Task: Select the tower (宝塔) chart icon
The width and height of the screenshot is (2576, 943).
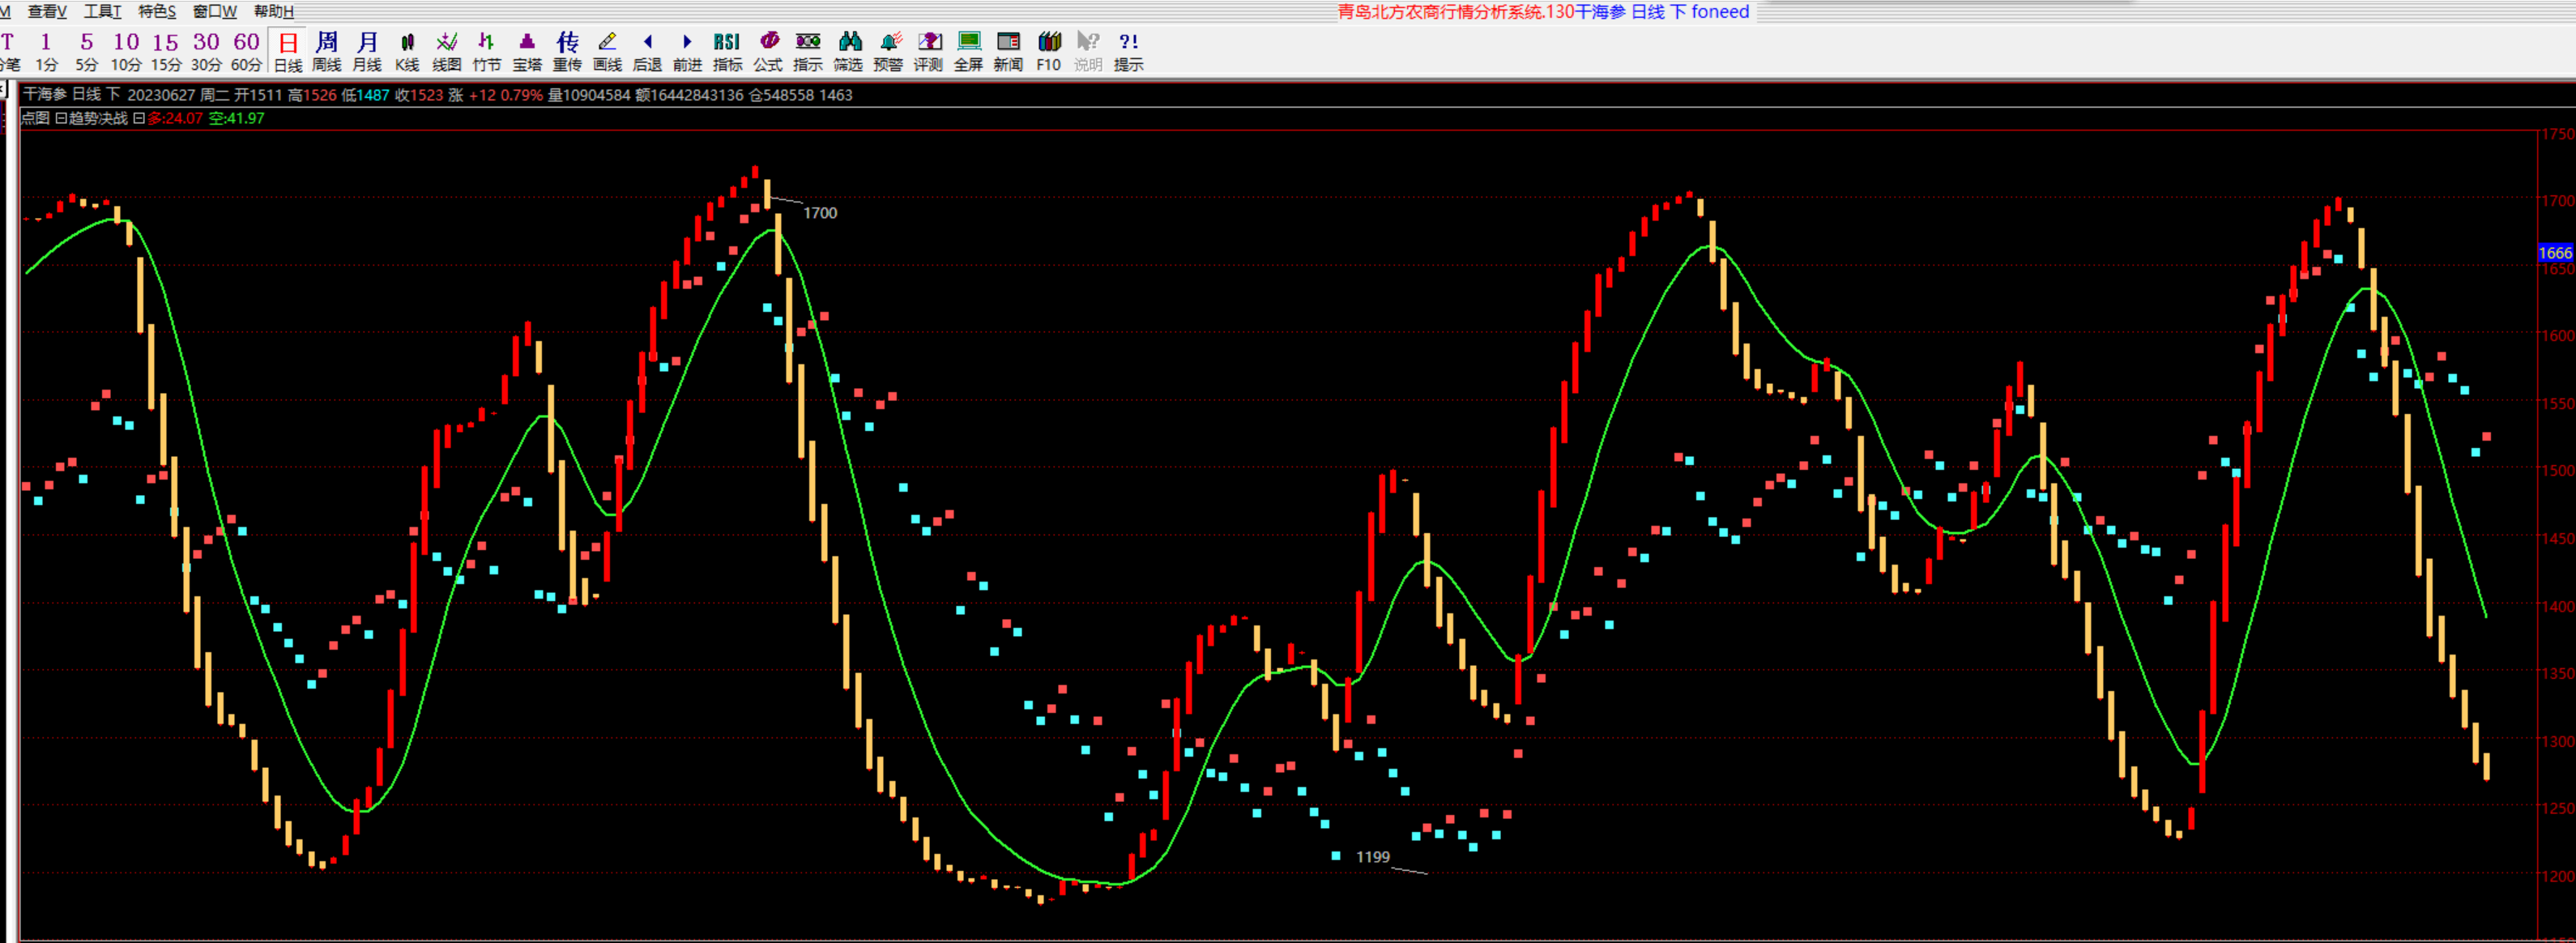Action: coord(527,51)
